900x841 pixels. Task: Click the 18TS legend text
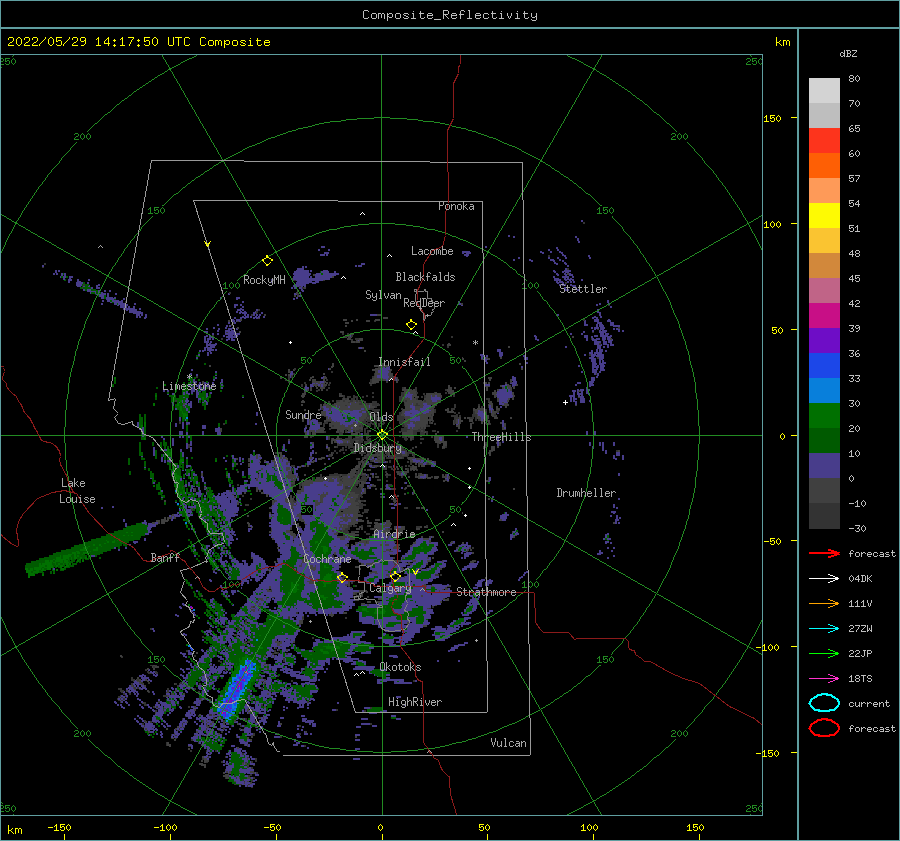coord(860,679)
